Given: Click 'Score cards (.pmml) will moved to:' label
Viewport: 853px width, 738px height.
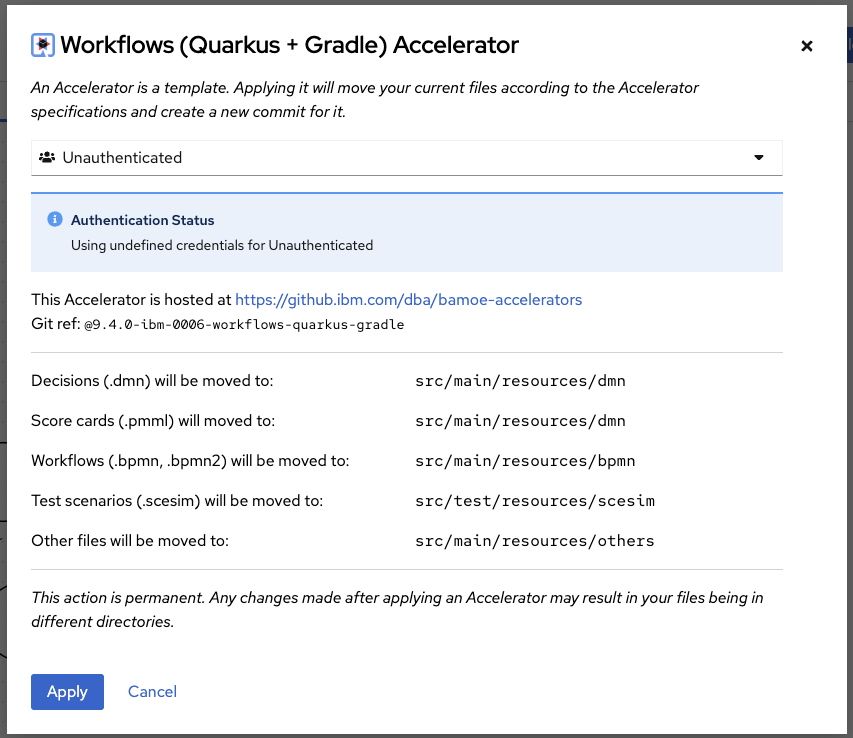Looking at the screenshot, I should (153, 421).
